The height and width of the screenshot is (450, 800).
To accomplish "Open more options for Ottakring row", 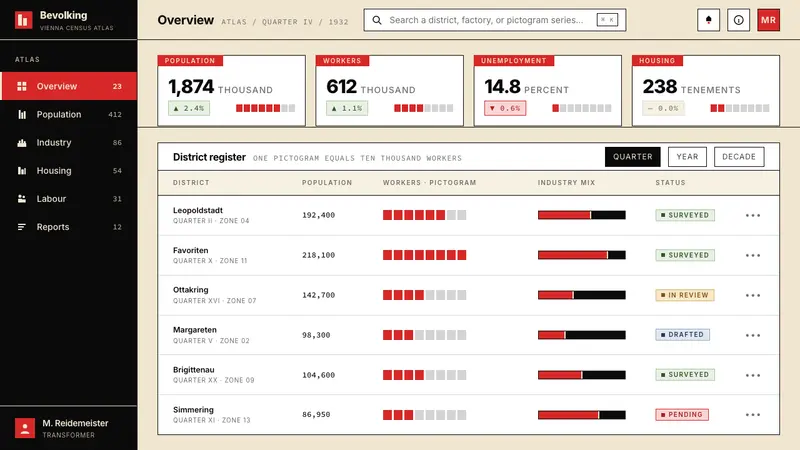I will point(753,295).
